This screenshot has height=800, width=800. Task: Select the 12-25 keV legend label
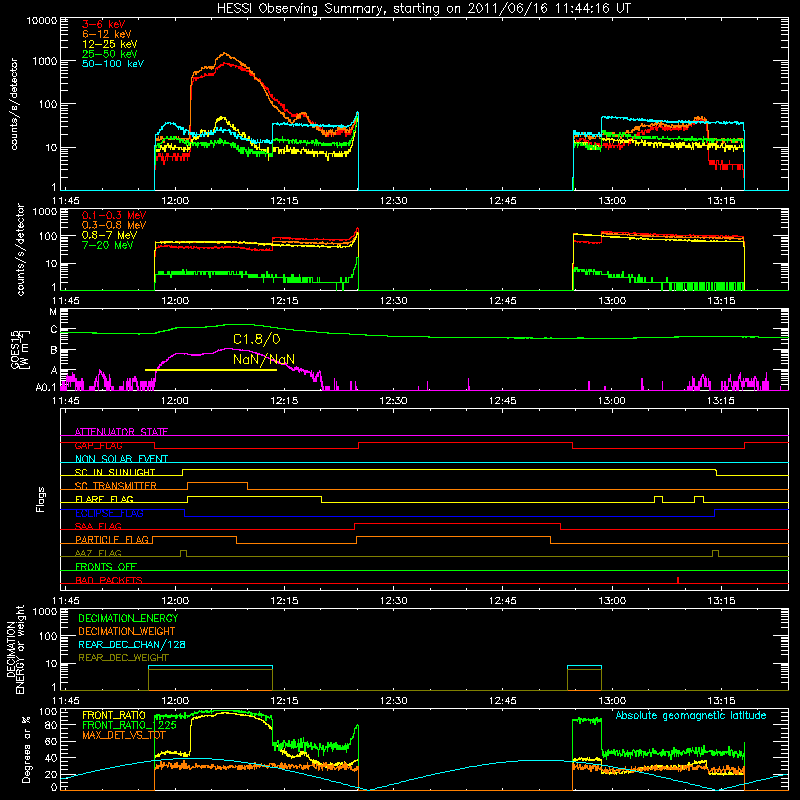(x=110, y=44)
